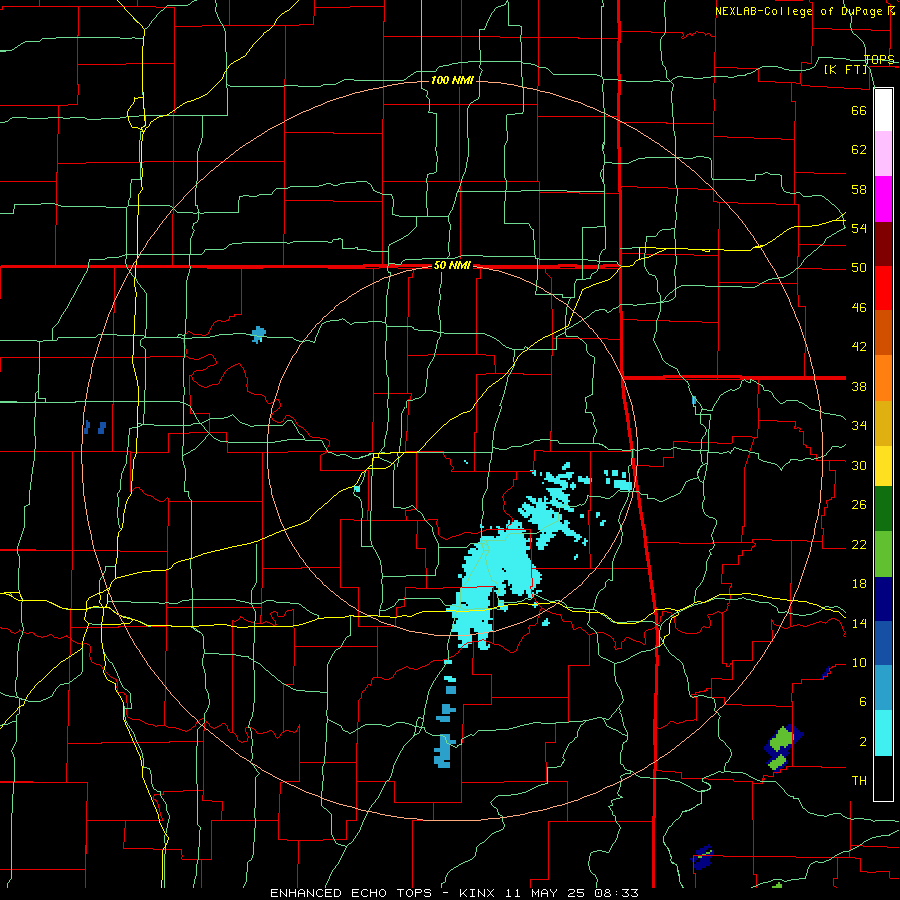Click the 22 legend value
This screenshot has width=900, height=900.
coord(859,544)
